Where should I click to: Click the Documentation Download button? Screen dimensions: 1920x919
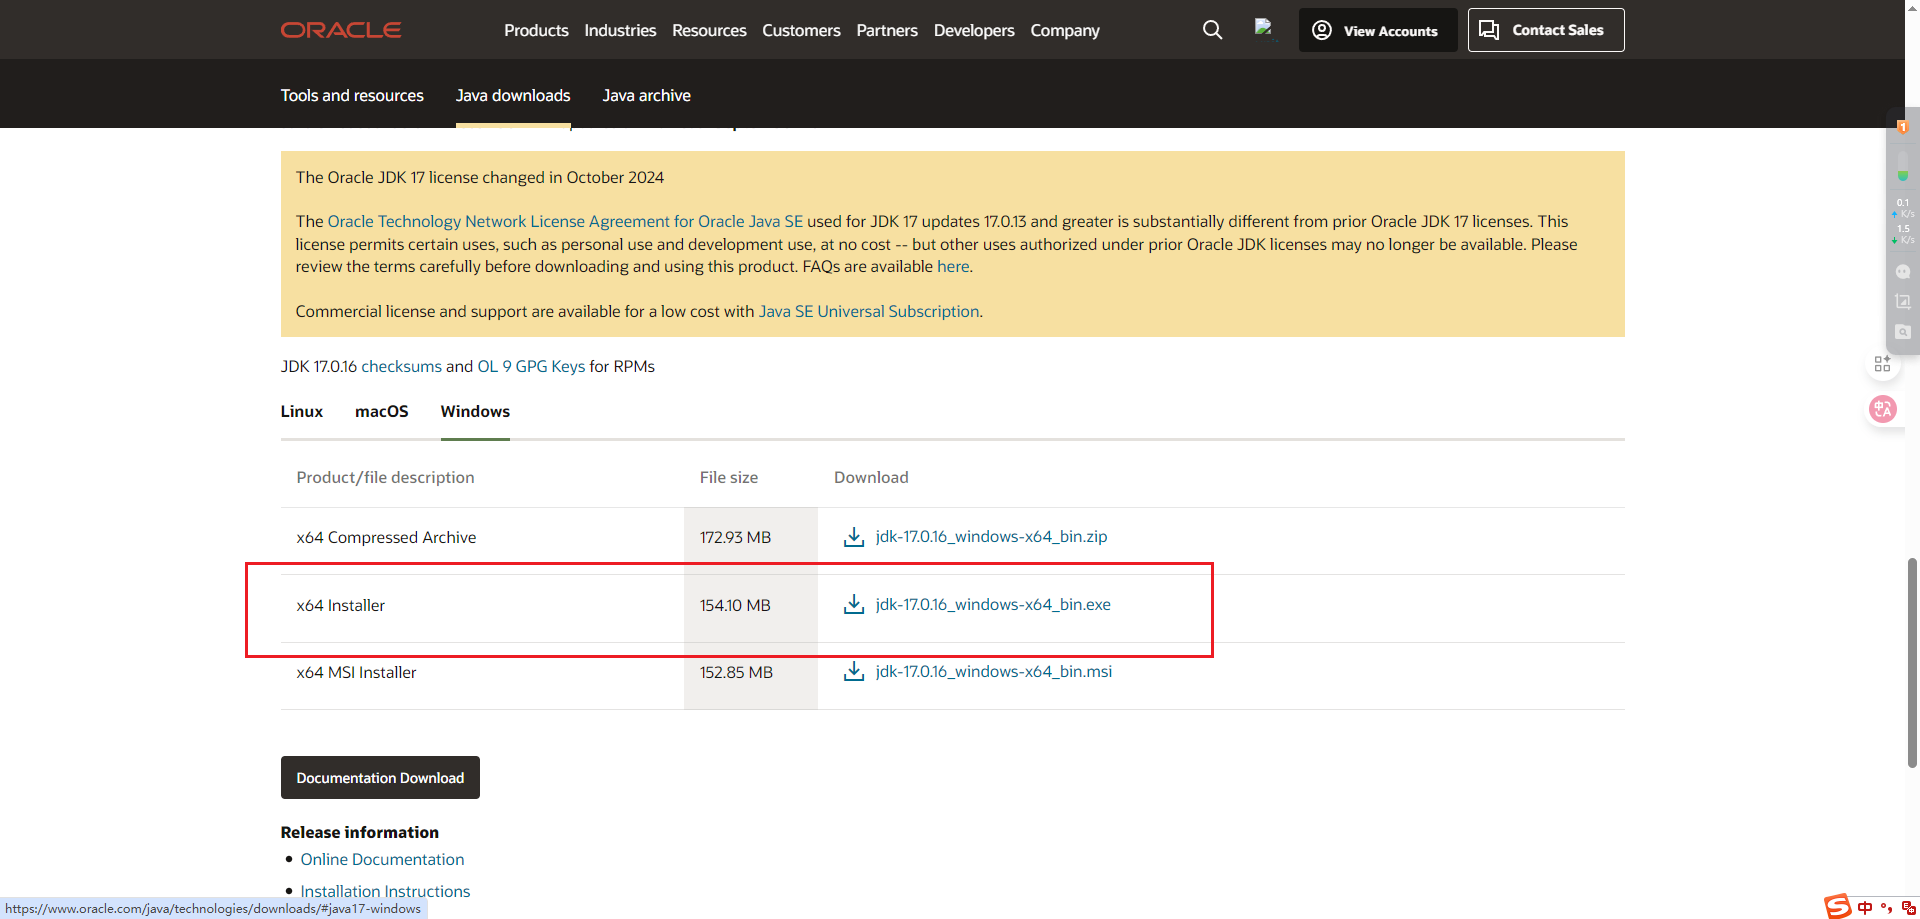pyautogui.click(x=380, y=777)
